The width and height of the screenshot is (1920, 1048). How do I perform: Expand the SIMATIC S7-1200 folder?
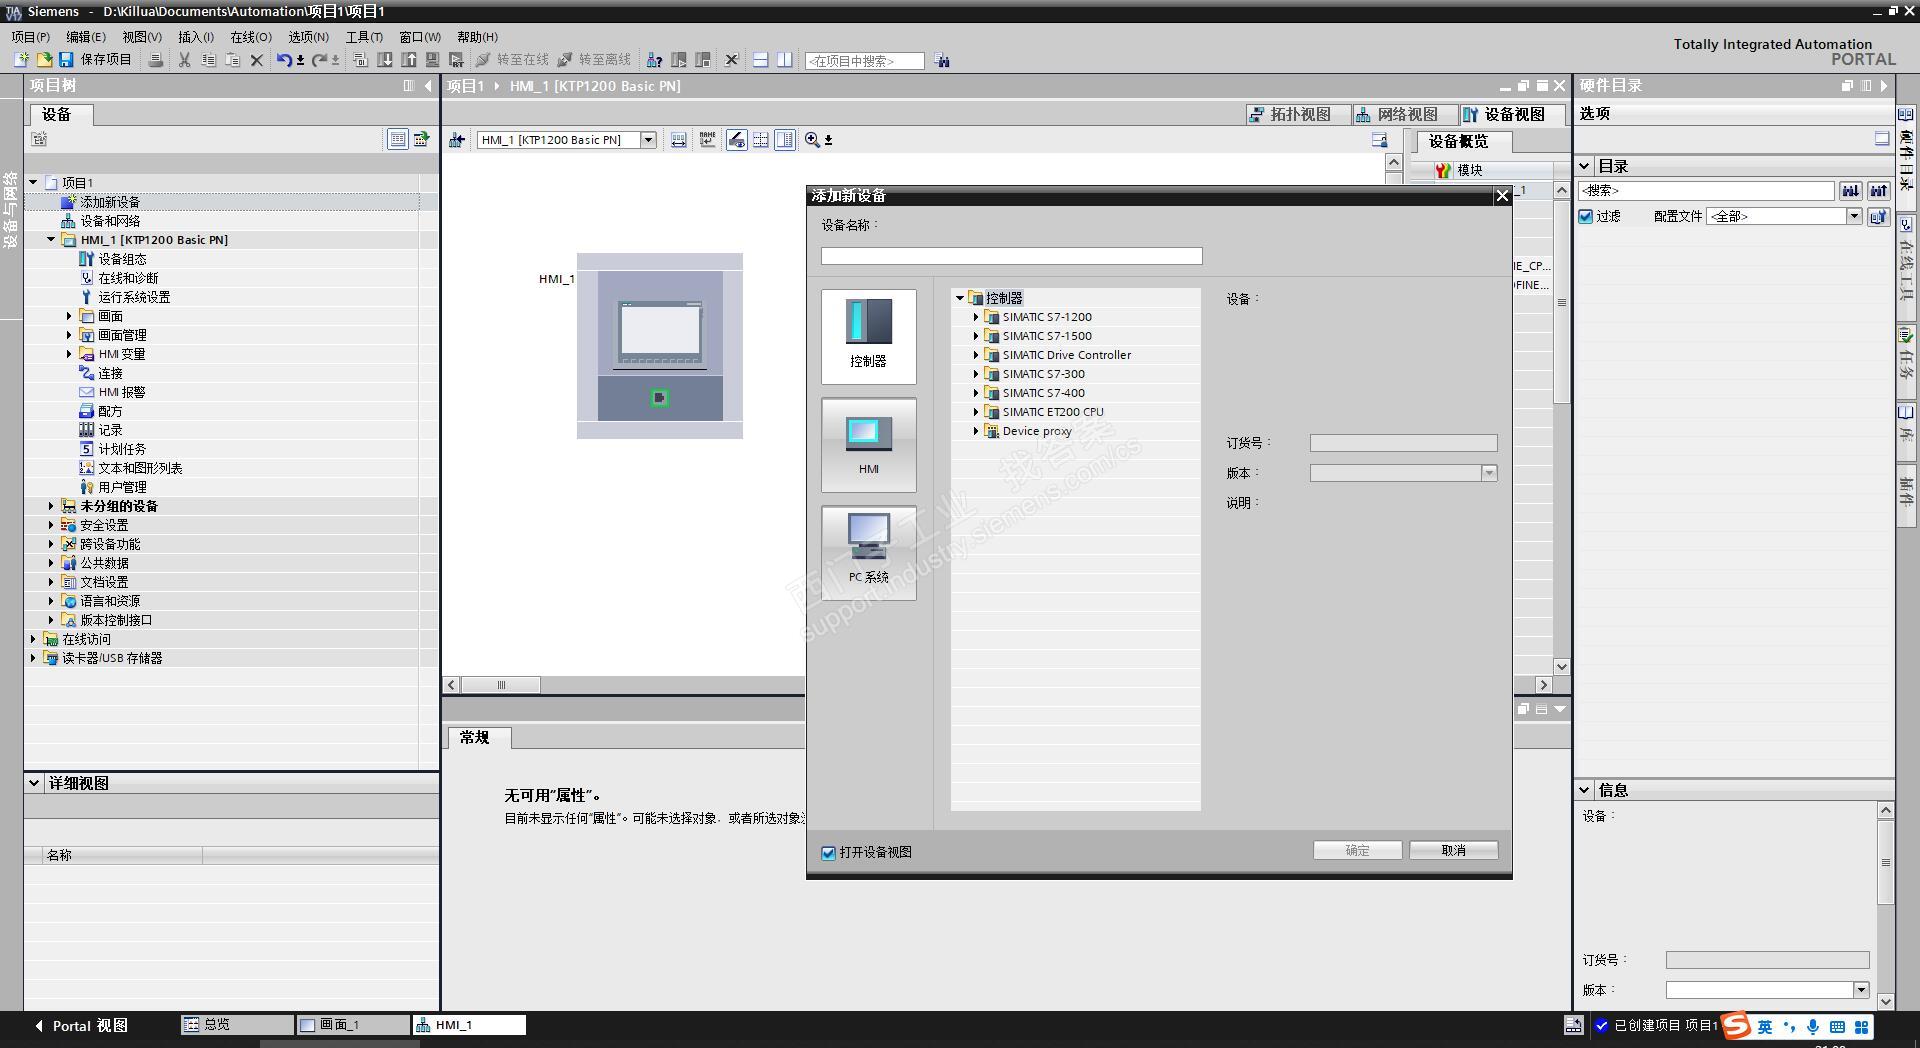976,317
